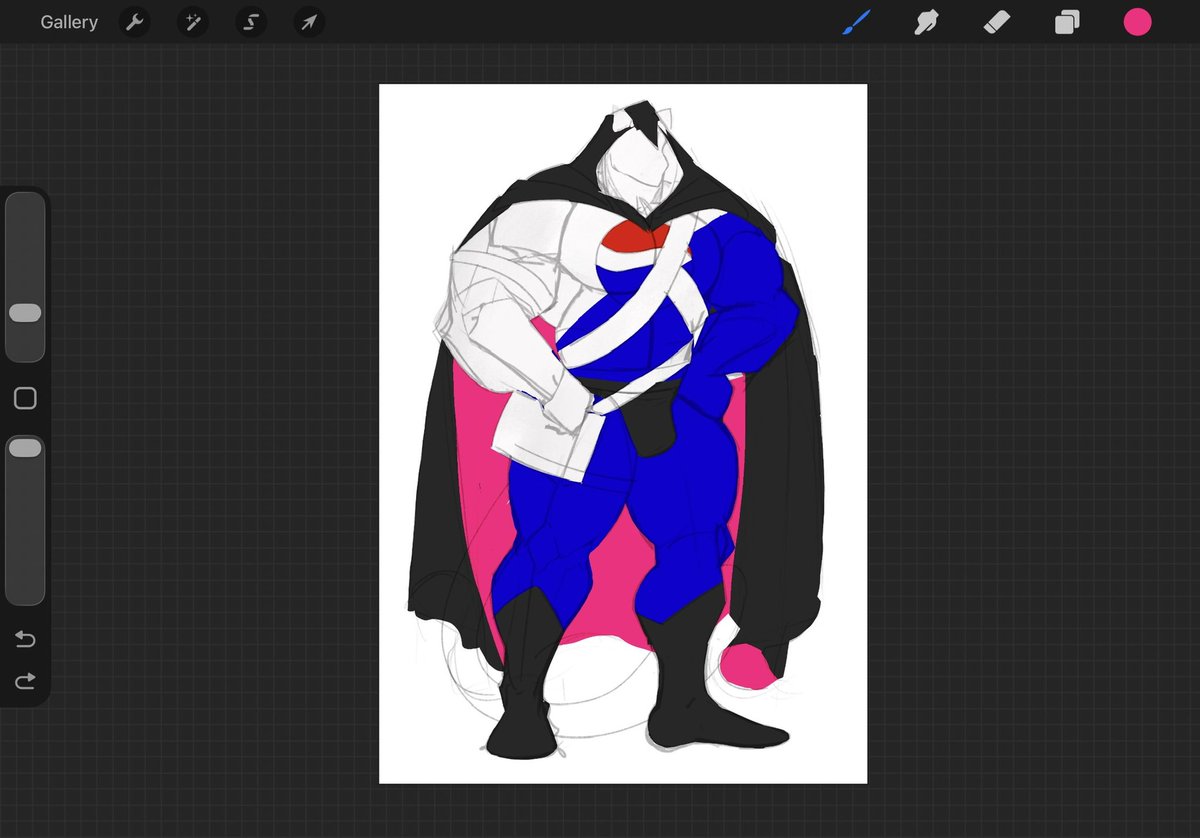
Task: Open the Layers panel
Action: [x=1067, y=22]
